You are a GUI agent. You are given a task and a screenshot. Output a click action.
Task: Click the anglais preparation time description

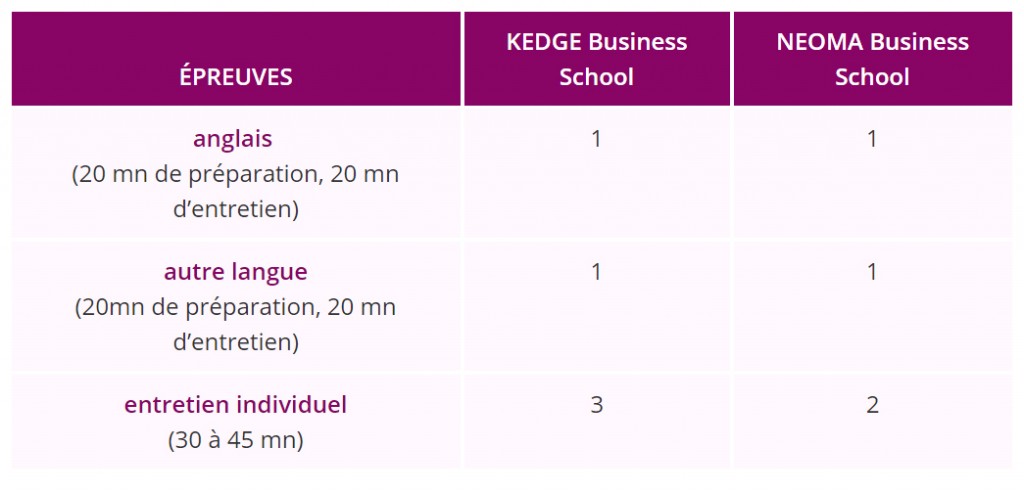[236, 193]
